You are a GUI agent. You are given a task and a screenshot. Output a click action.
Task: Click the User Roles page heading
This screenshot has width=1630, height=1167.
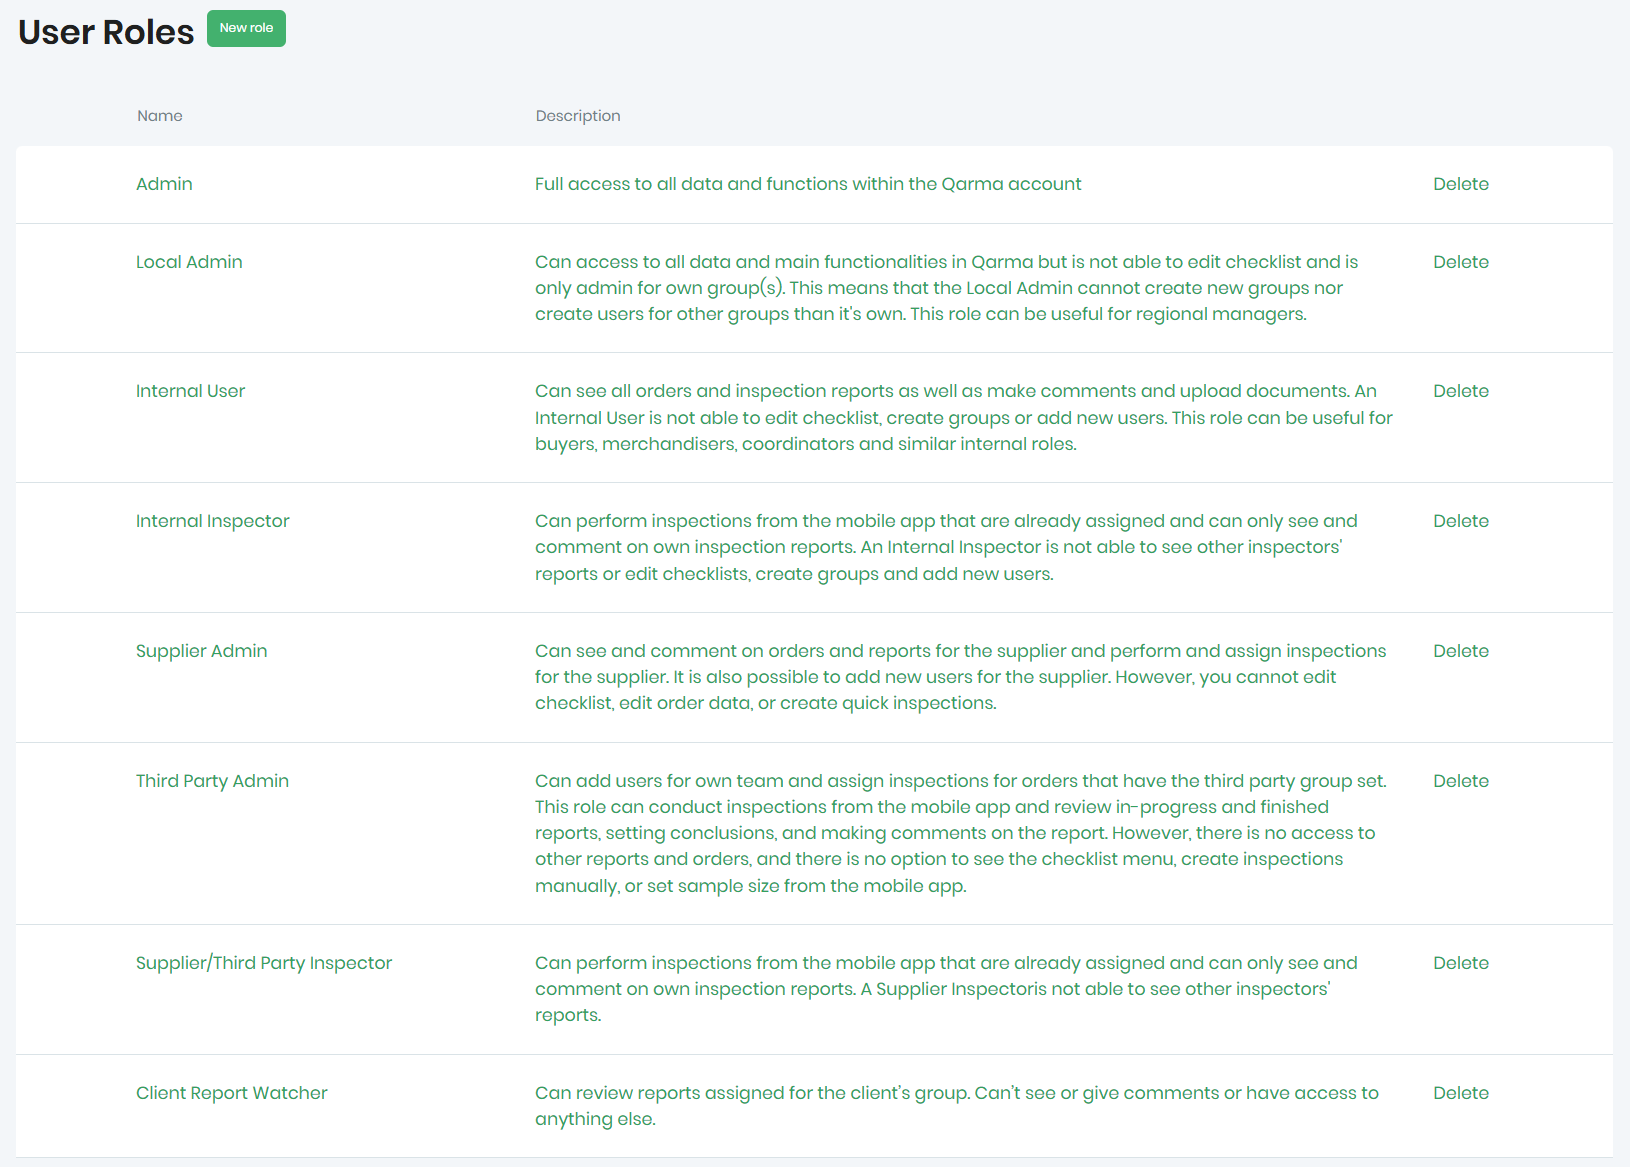click(x=106, y=32)
